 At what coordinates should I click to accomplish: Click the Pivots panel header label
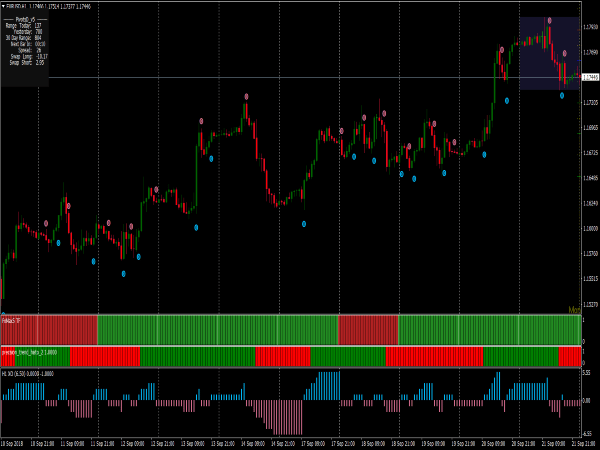pyautogui.click(x=26, y=19)
